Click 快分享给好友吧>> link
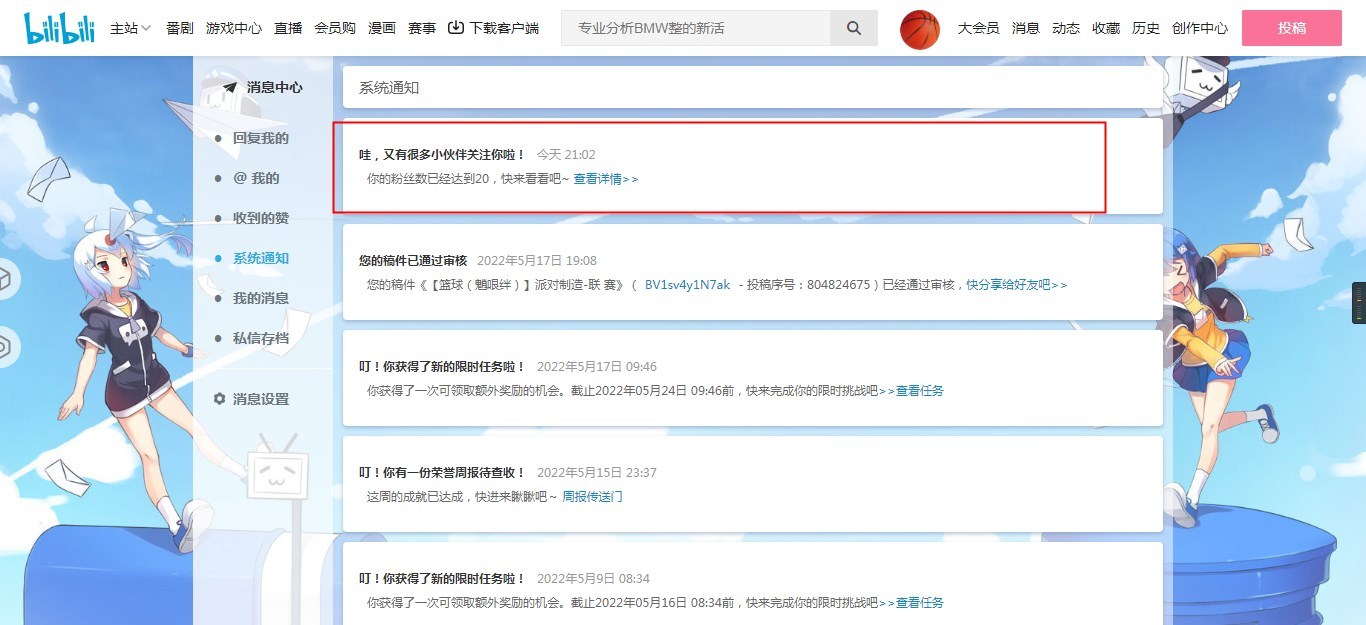Image resolution: width=1366 pixels, height=625 pixels. click(1017, 285)
